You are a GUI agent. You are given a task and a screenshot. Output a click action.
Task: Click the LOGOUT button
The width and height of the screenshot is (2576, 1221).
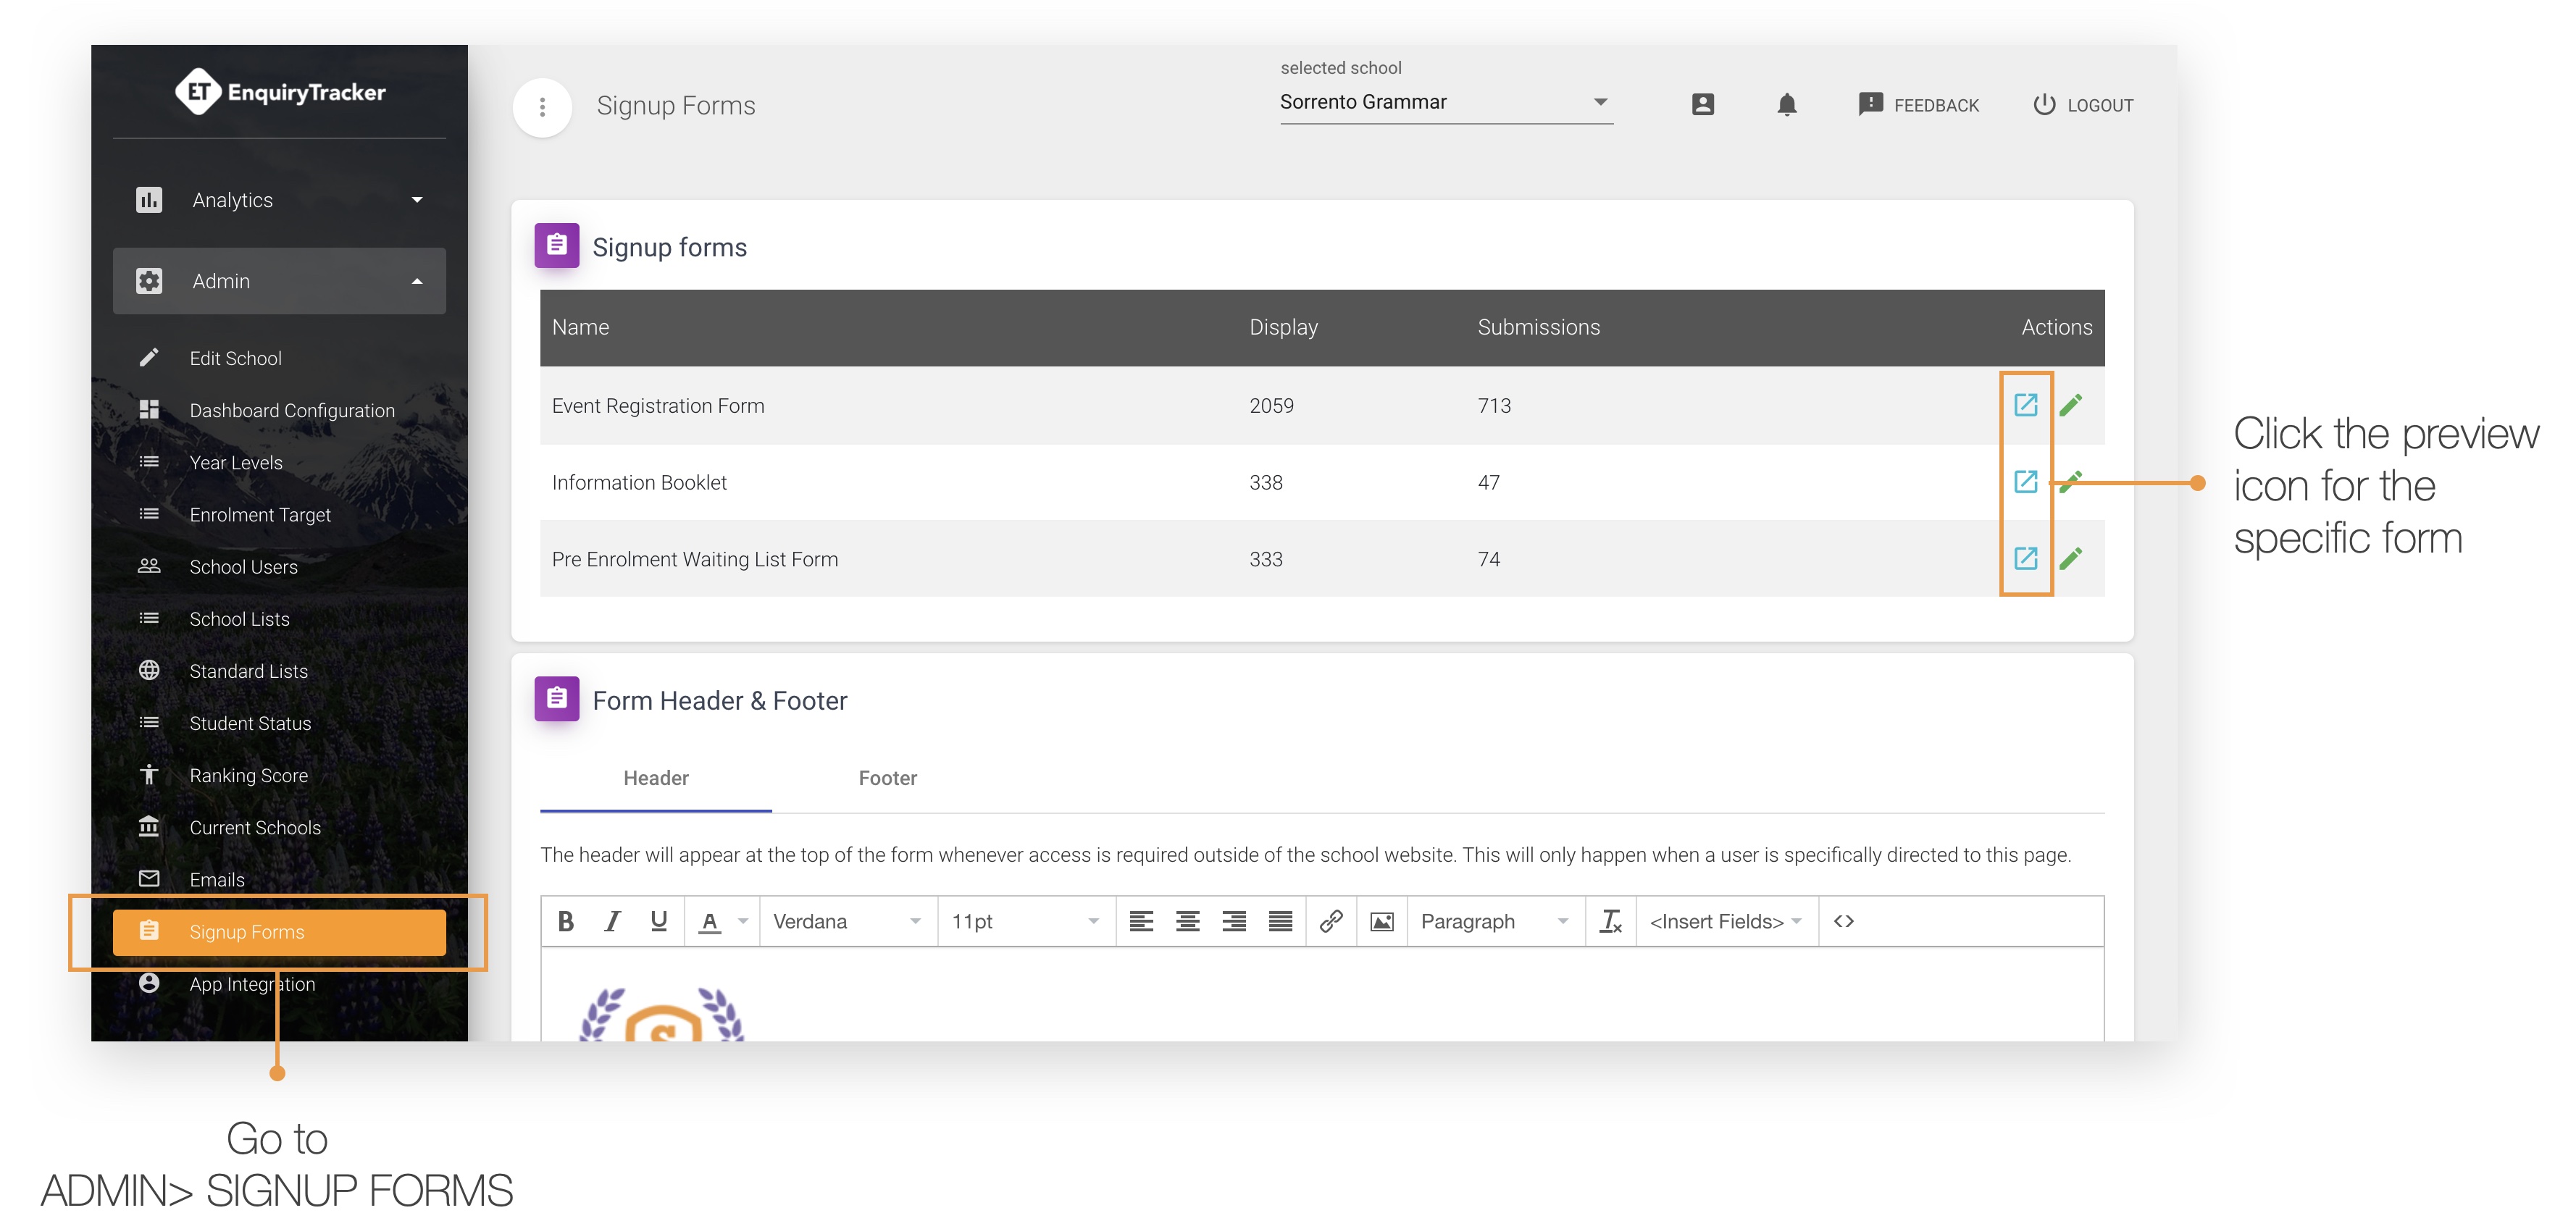click(2083, 105)
